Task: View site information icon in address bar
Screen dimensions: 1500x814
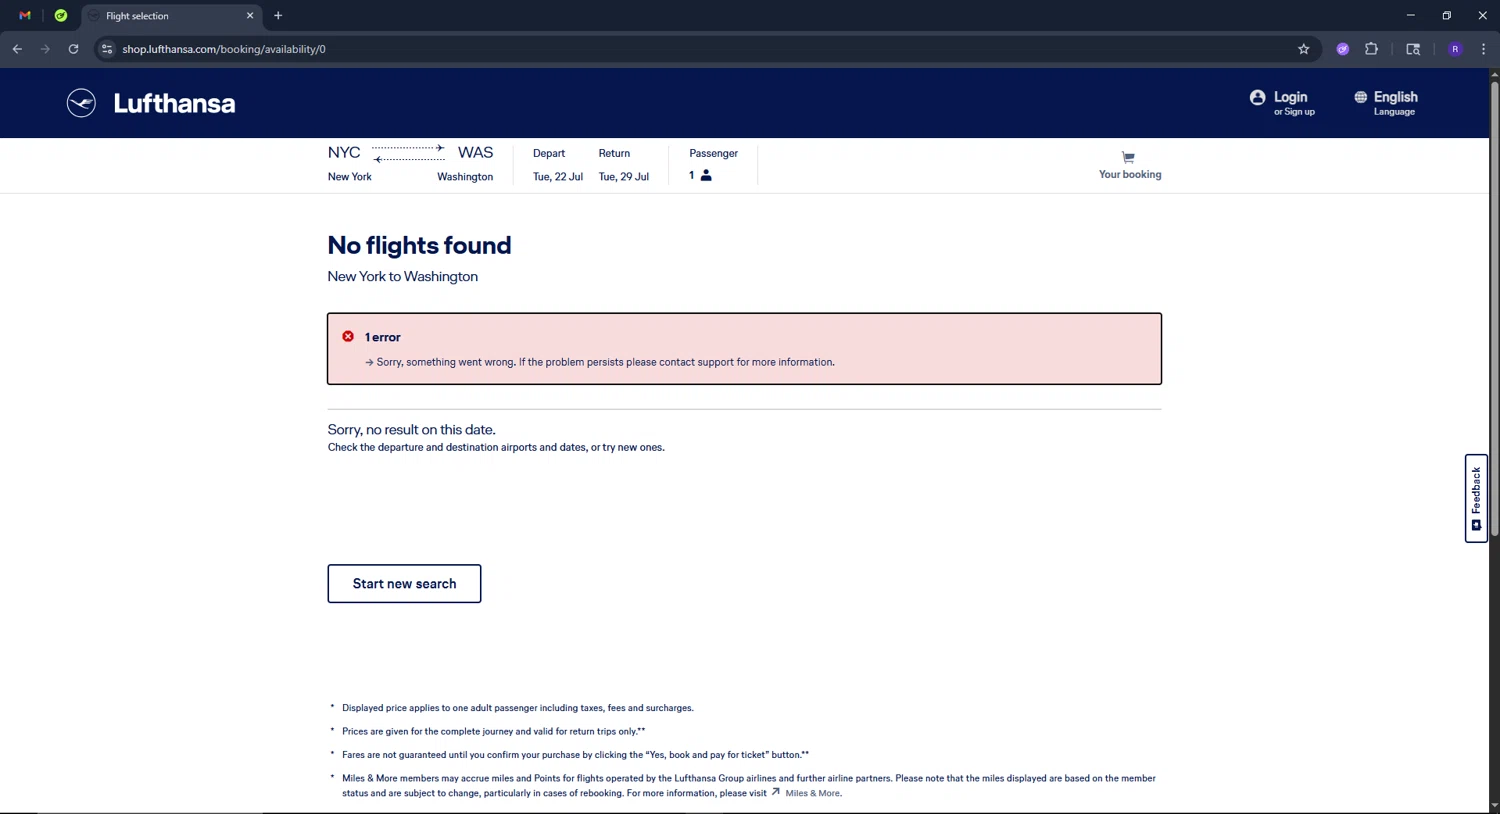Action: [x=107, y=49]
